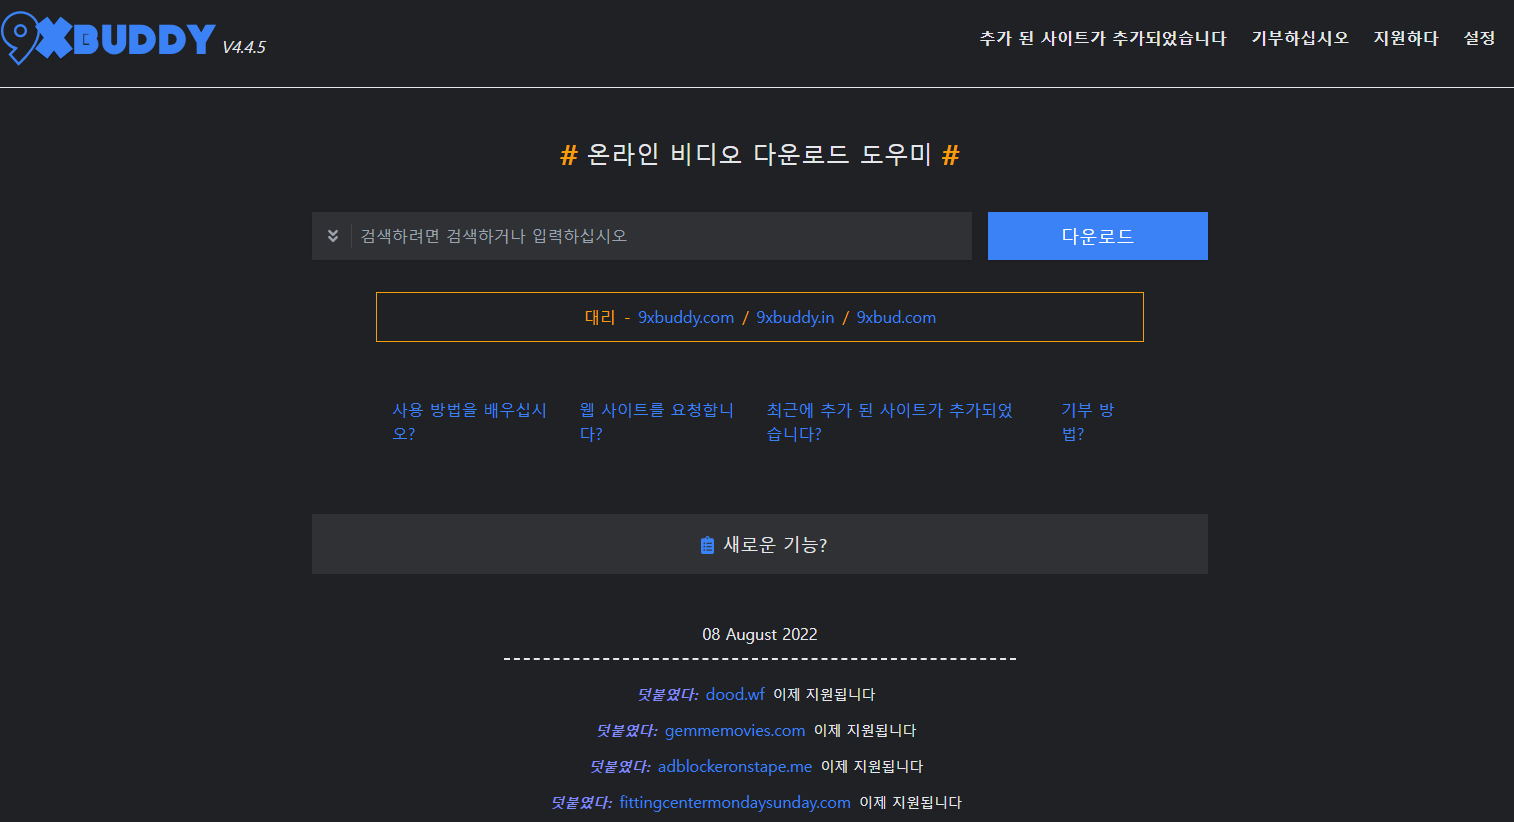Viewport: 1514px width, 822px height.
Task: Click the clipboard icon beside 새로운 기능?
Action: pyautogui.click(x=707, y=545)
